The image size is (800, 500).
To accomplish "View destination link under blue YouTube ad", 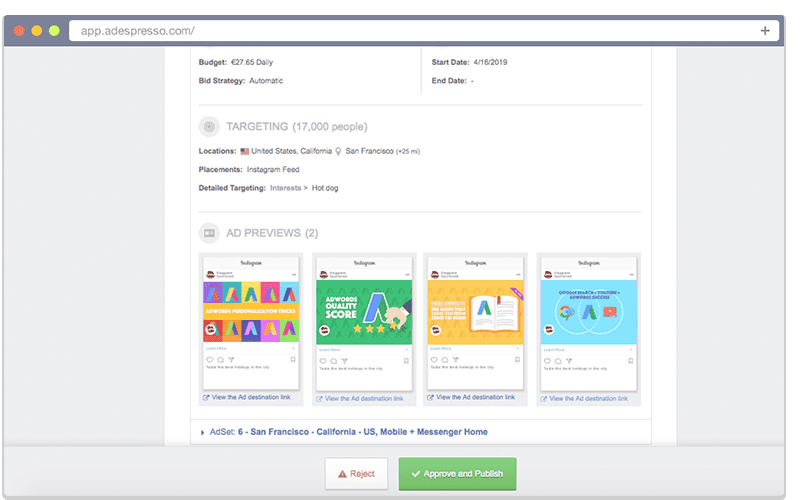I will pyautogui.click(x=589, y=398).
